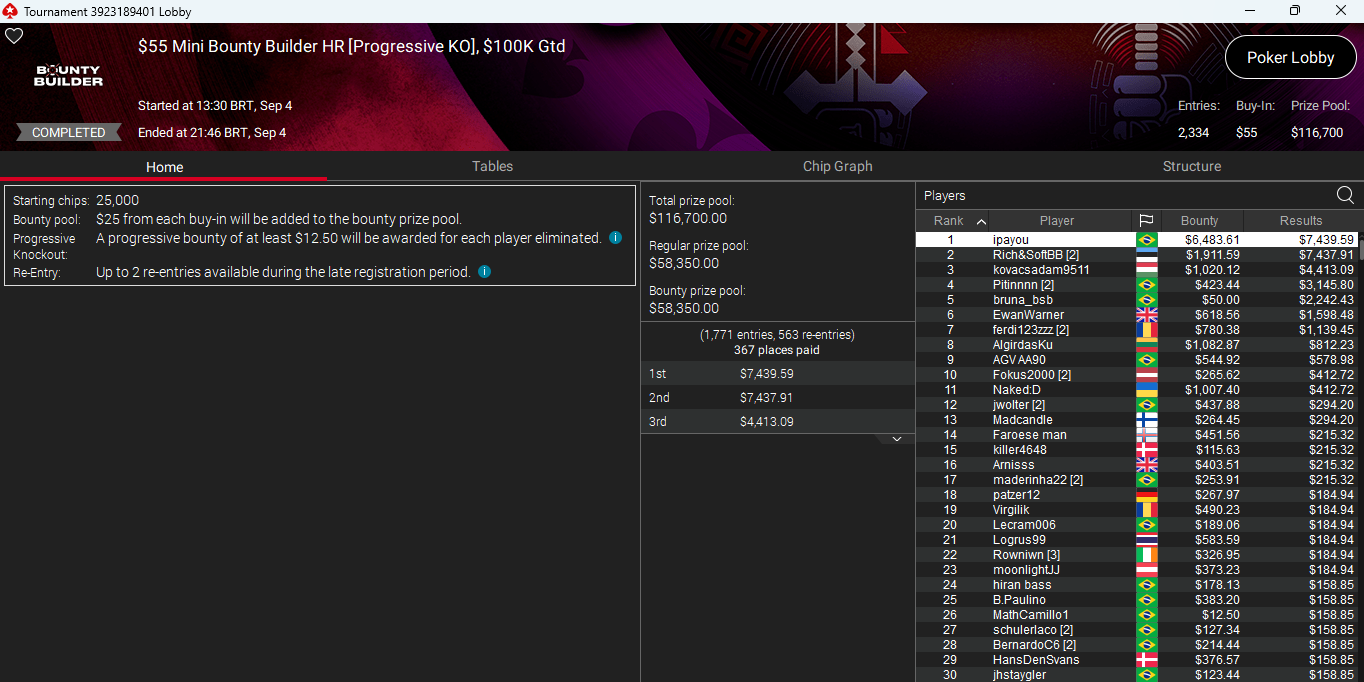The image size is (1364, 682).
Task: Select player row maderinha22 [2]
Action: click(x=1136, y=480)
